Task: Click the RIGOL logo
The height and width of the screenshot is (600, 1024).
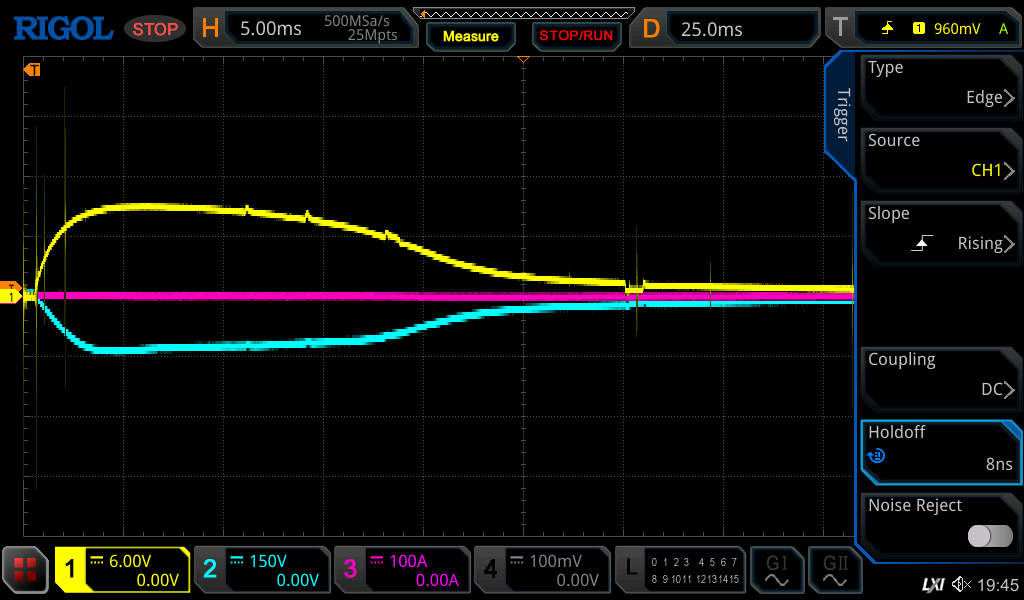Action: point(62,29)
